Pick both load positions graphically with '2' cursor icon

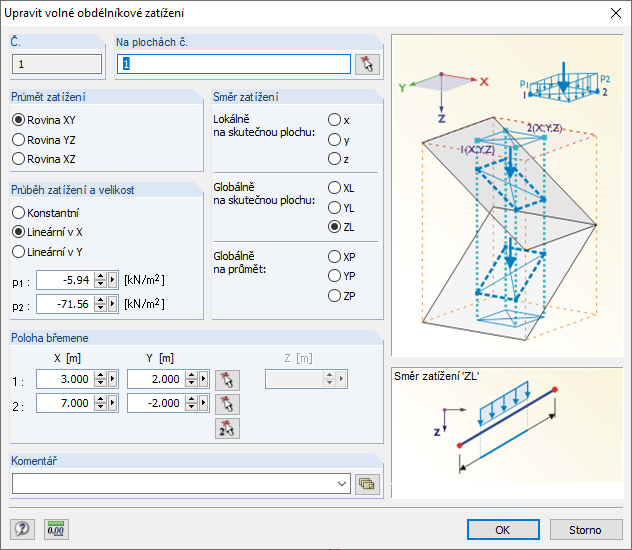pos(227,429)
